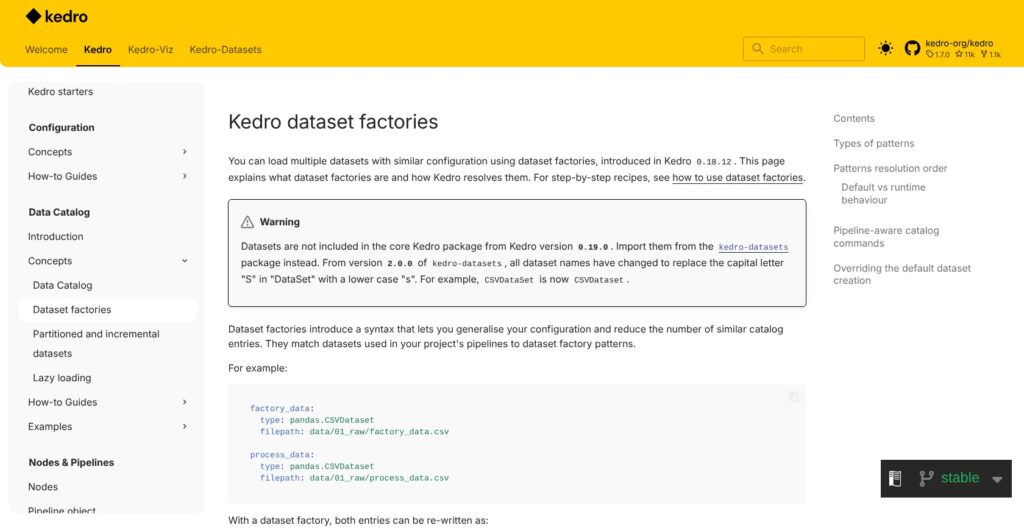Click the Kedro diamond logo
The height and width of the screenshot is (528, 1024).
(33, 16)
